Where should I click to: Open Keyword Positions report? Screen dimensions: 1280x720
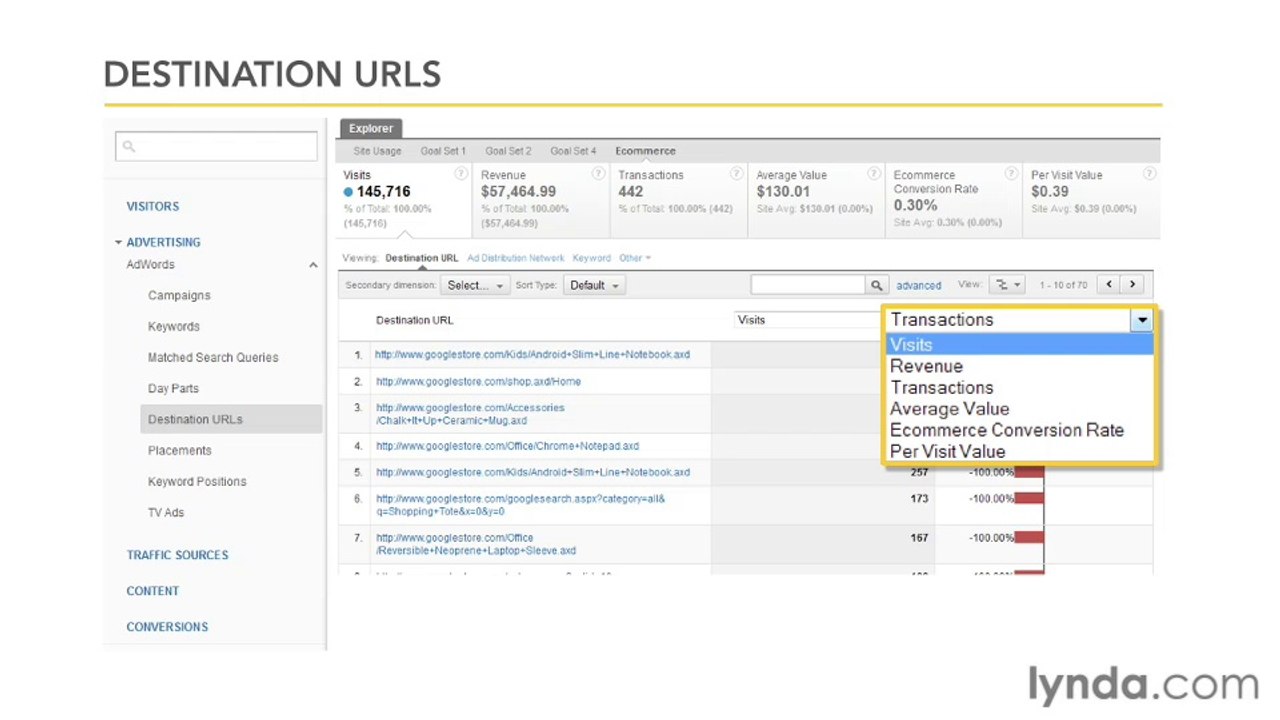(x=197, y=482)
